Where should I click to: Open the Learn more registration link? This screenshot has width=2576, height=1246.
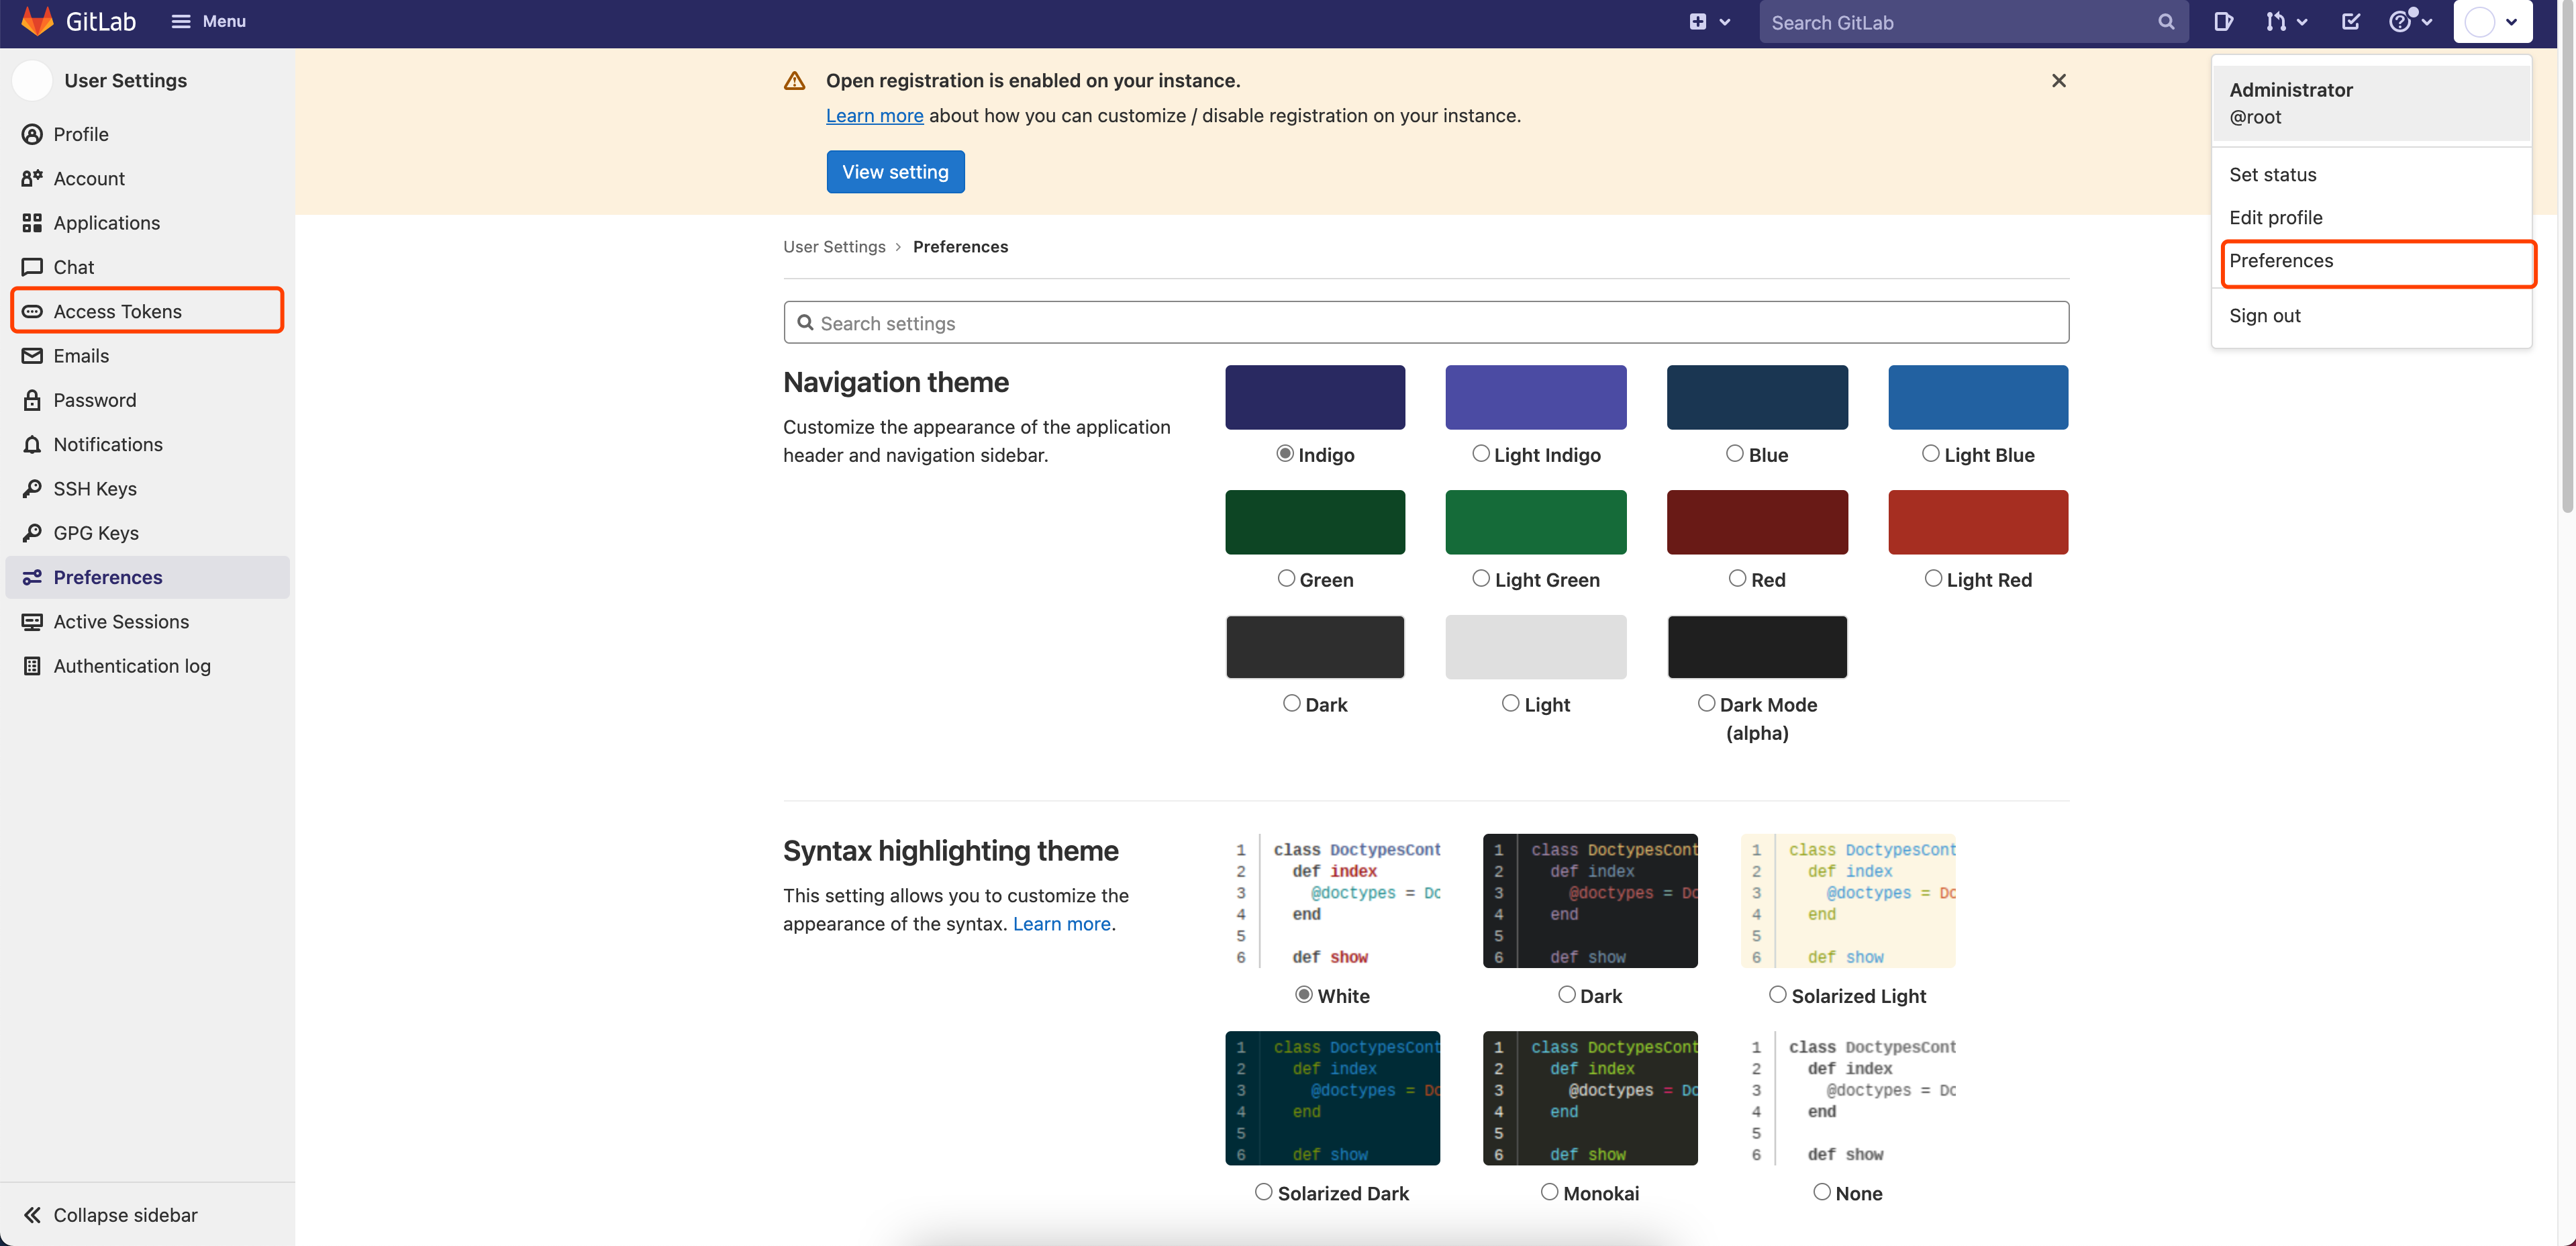point(874,115)
